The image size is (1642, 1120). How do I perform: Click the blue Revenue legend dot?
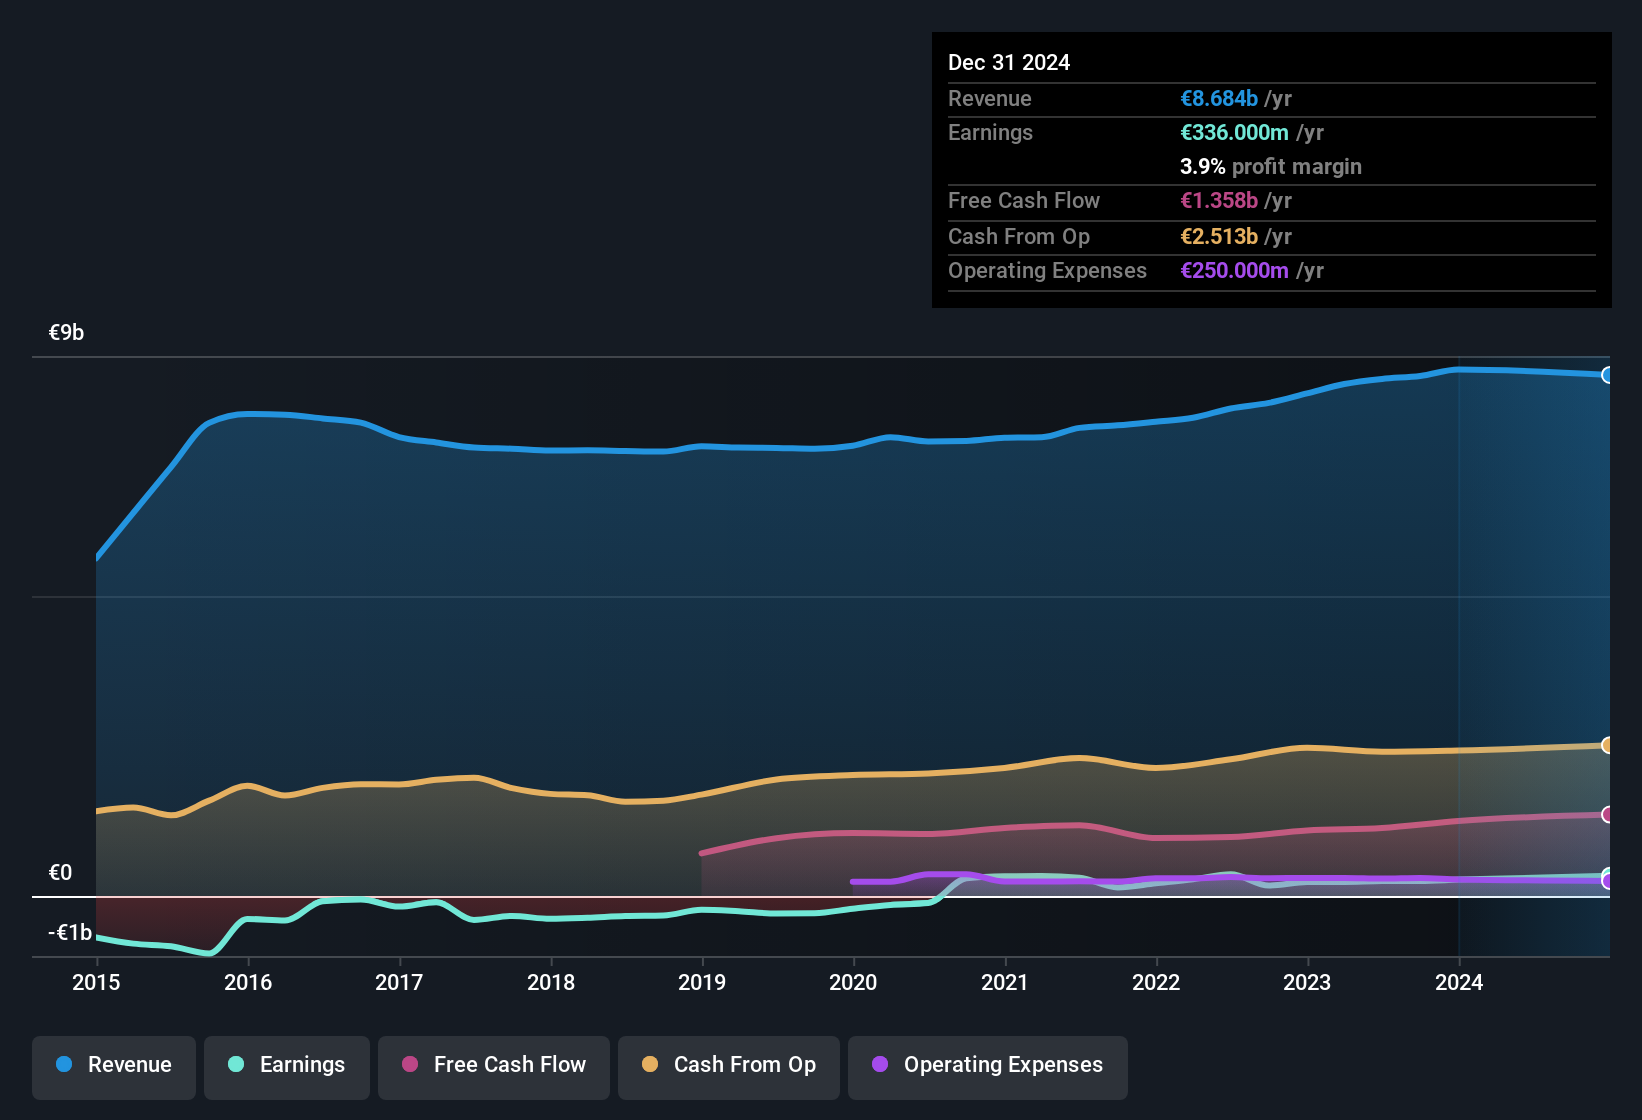tap(64, 1065)
